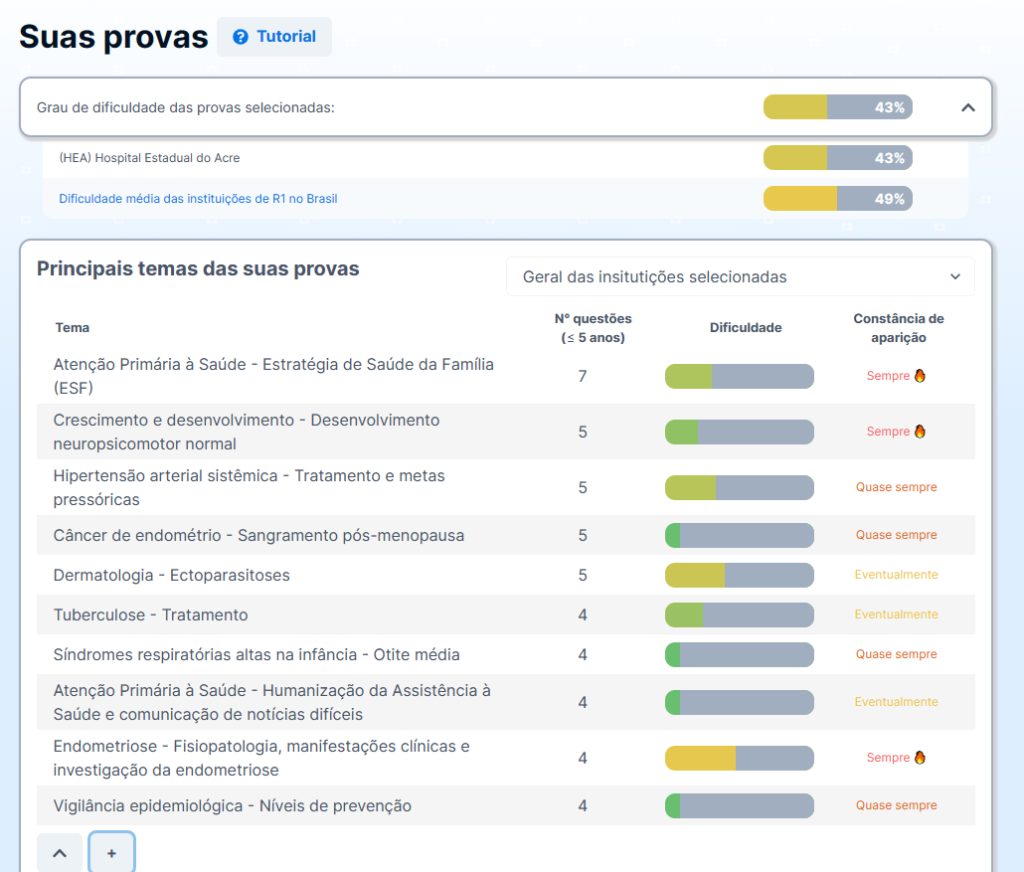Click the Dificuldade column header

point(745,328)
